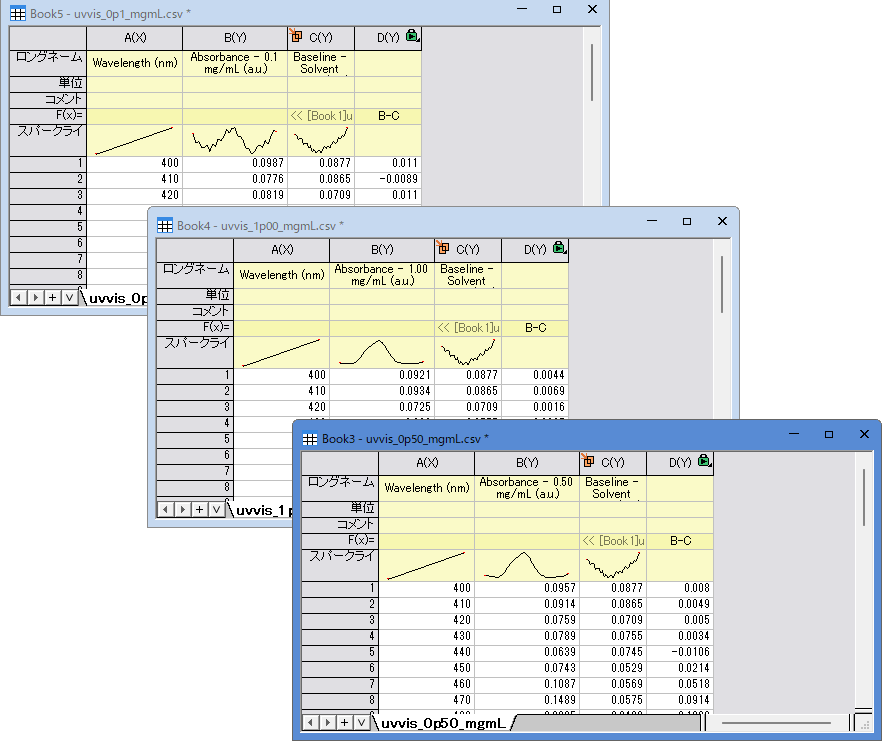Click 'Absorbance - 0.1 mg/mL' long name in Book5

pos(235,63)
